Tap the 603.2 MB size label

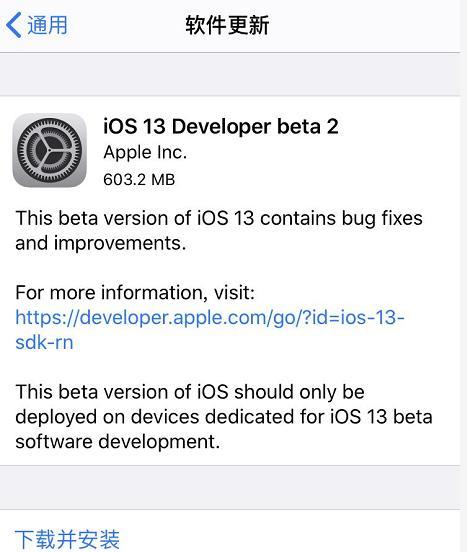pyautogui.click(x=139, y=180)
